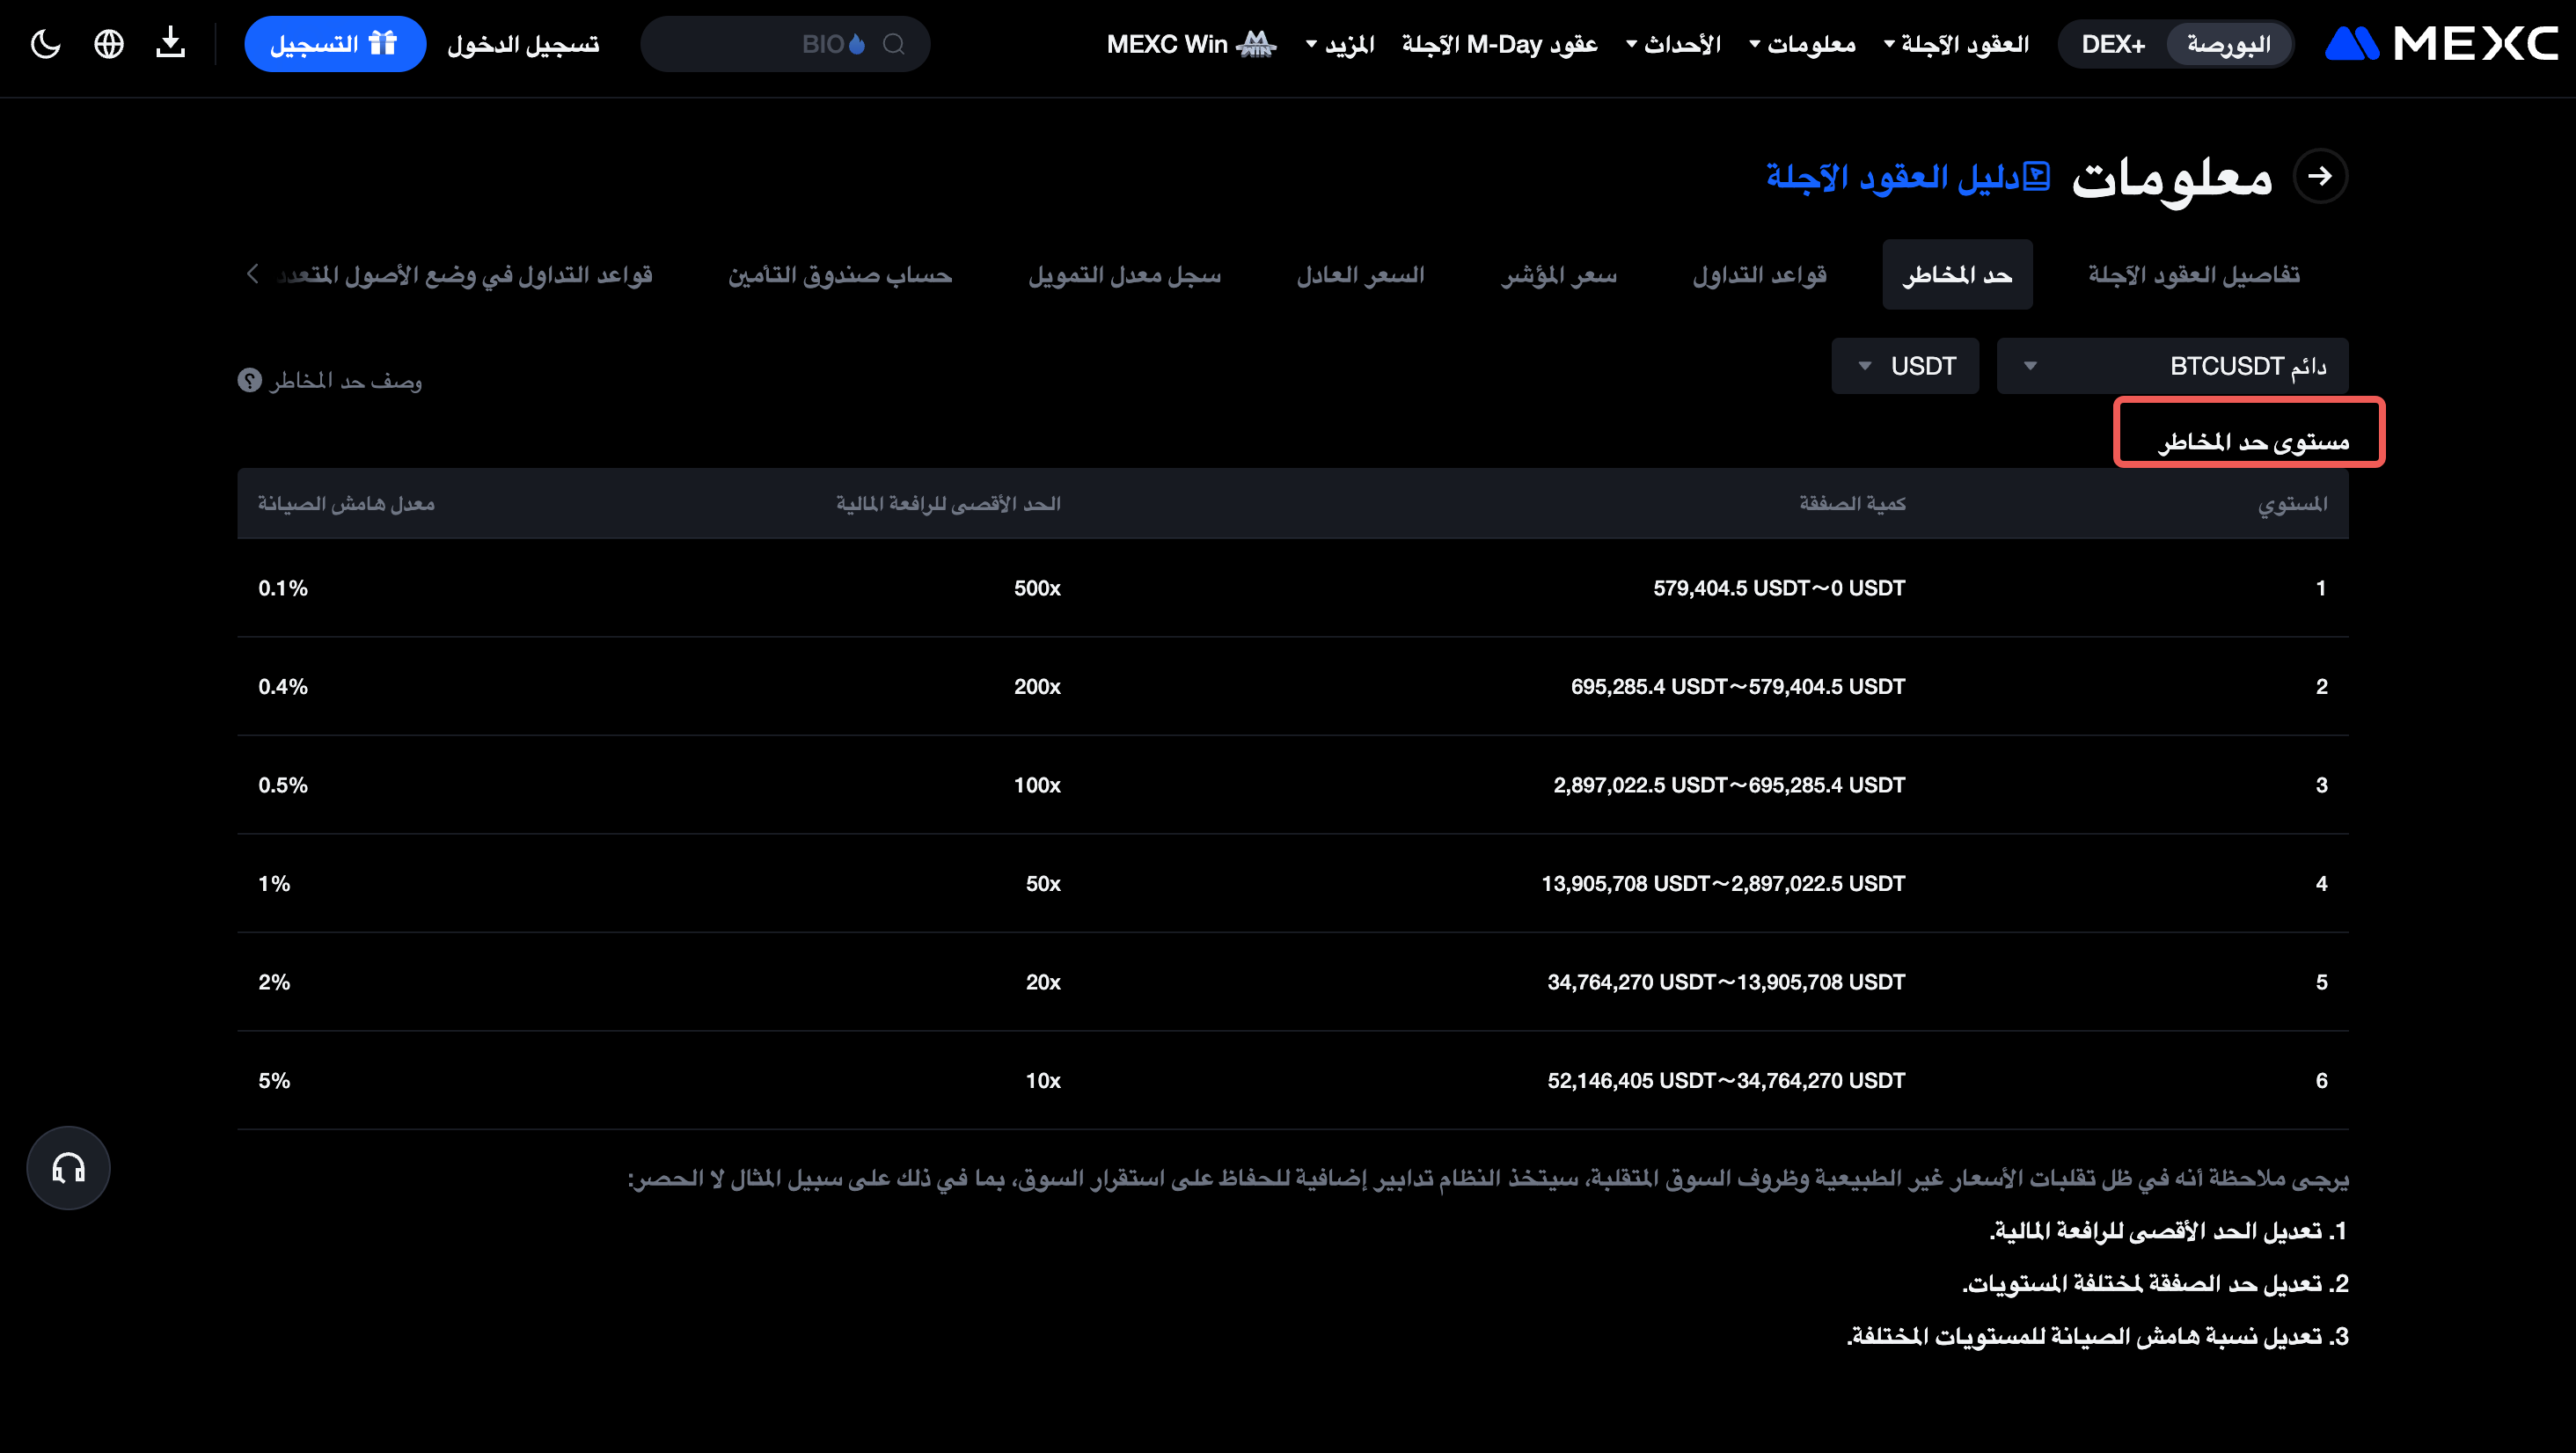This screenshot has height=1453, width=2576.
Task: Click the back arrow next to معلومات
Action: pyautogui.click(x=2320, y=176)
